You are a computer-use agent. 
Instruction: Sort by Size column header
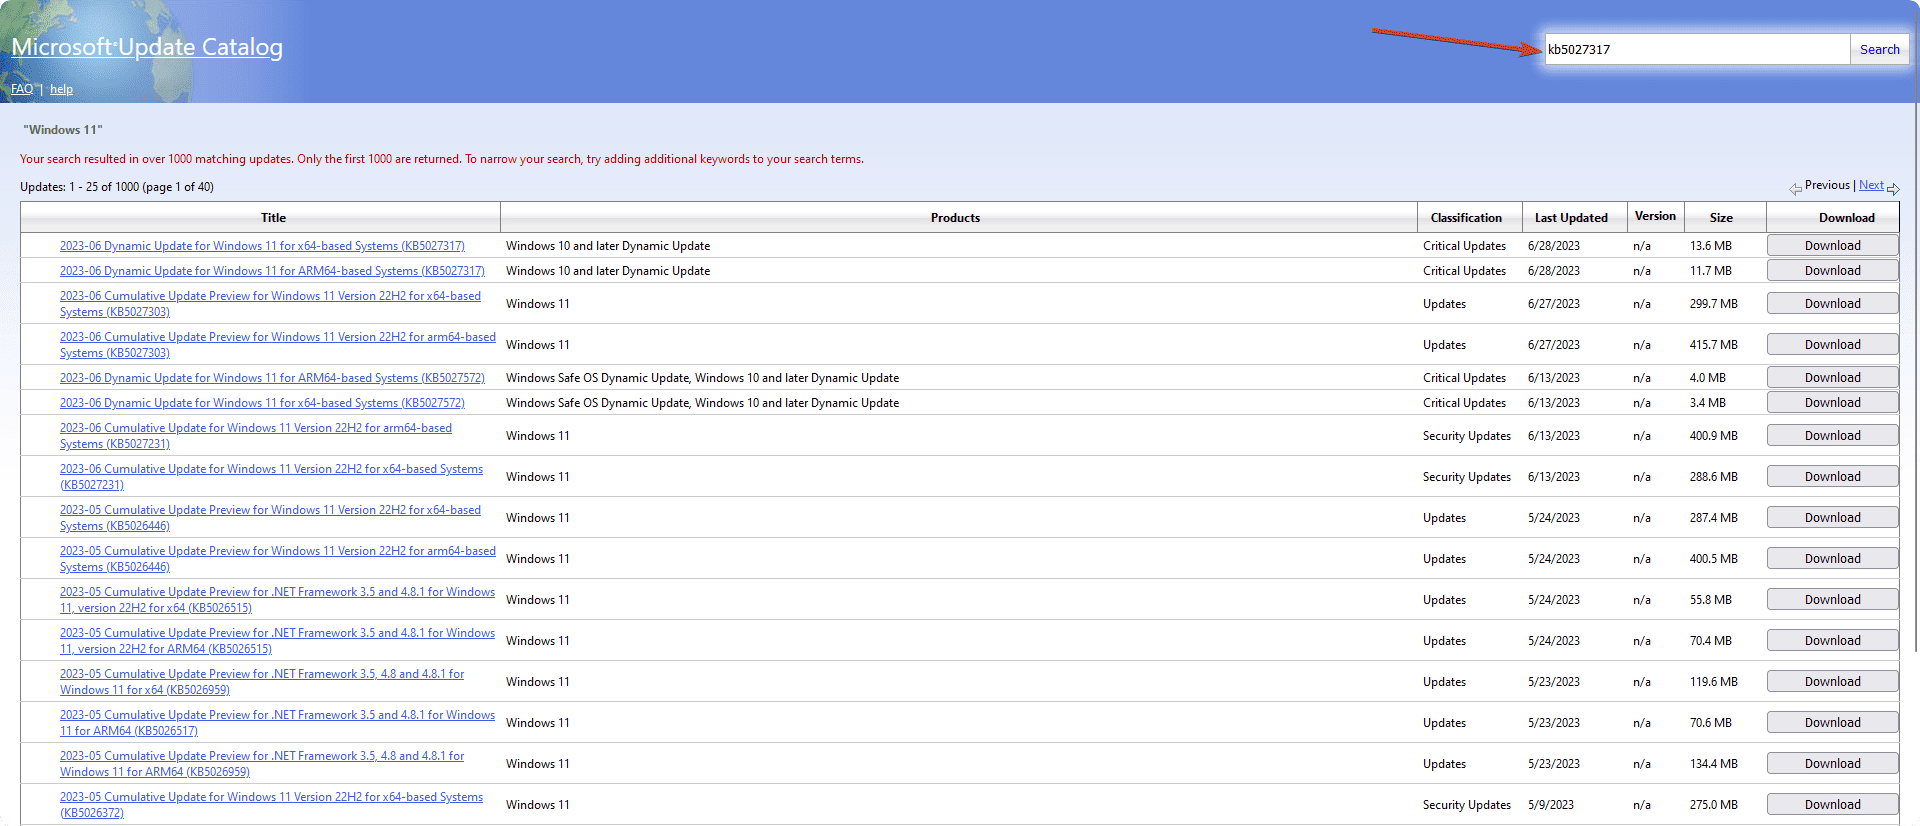pyautogui.click(x=1721, y=218)
